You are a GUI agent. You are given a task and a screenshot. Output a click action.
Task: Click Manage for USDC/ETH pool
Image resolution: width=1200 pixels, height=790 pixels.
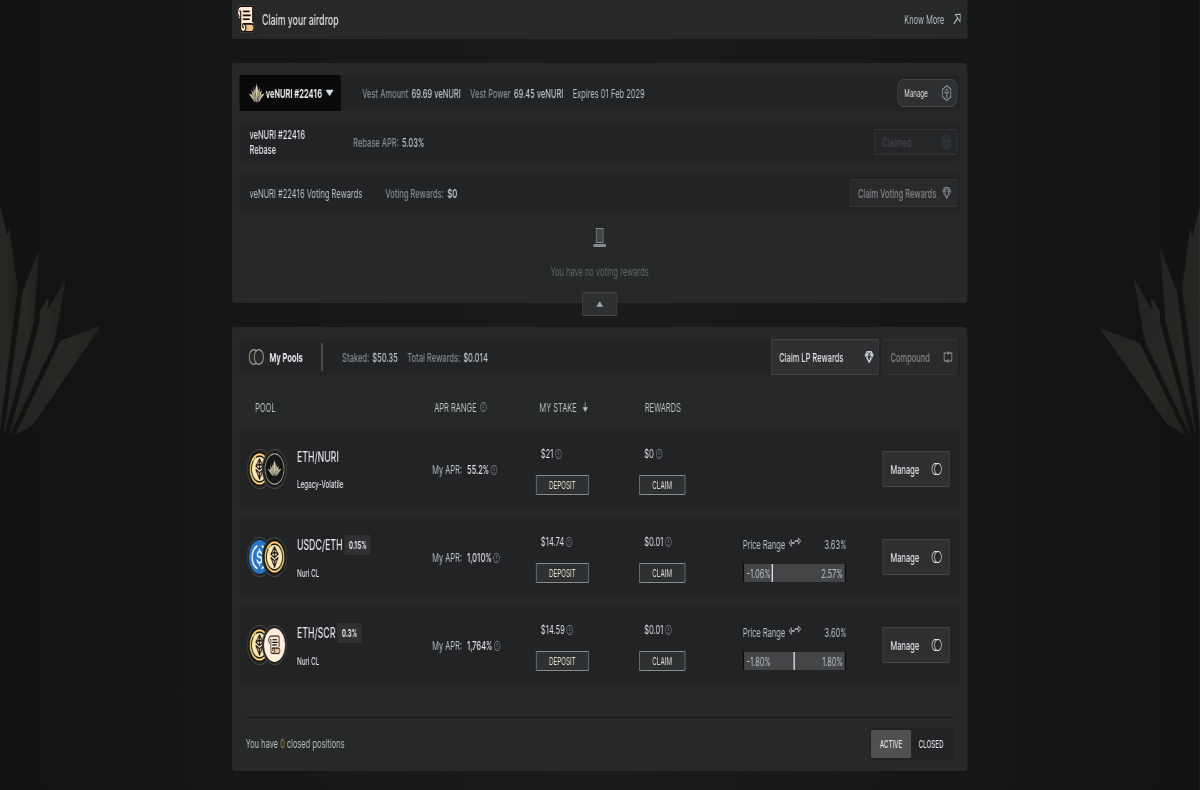(916, 557)
